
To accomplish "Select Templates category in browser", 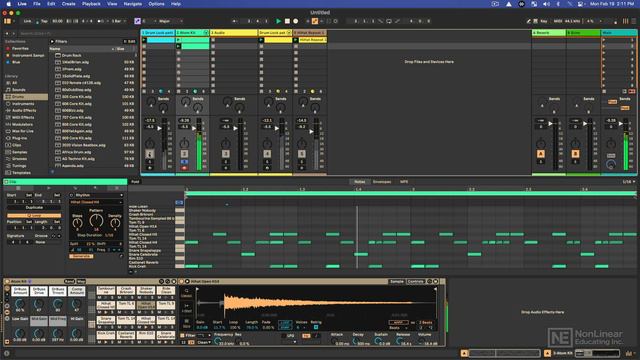I will point(21,173).
